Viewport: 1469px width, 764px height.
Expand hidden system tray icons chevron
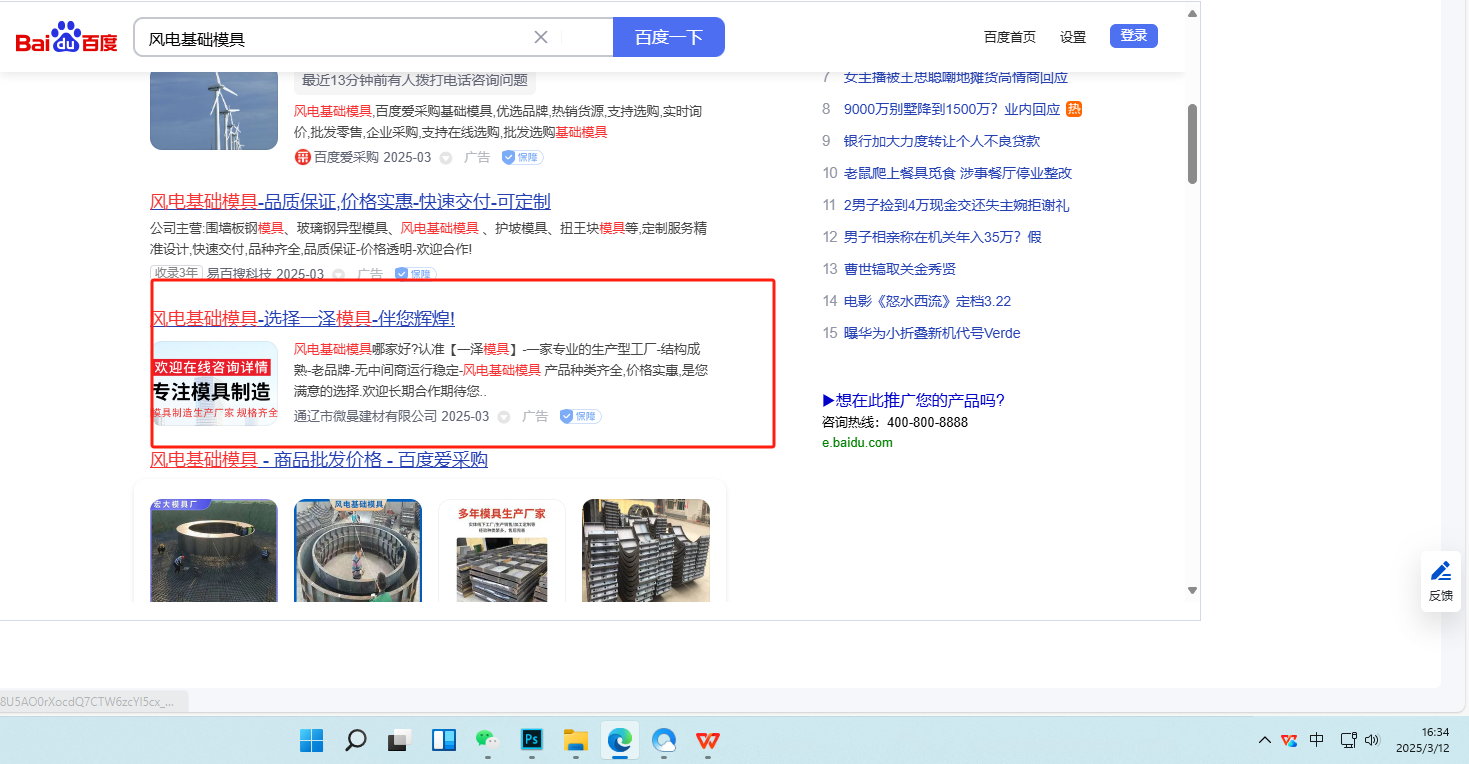1265,740
